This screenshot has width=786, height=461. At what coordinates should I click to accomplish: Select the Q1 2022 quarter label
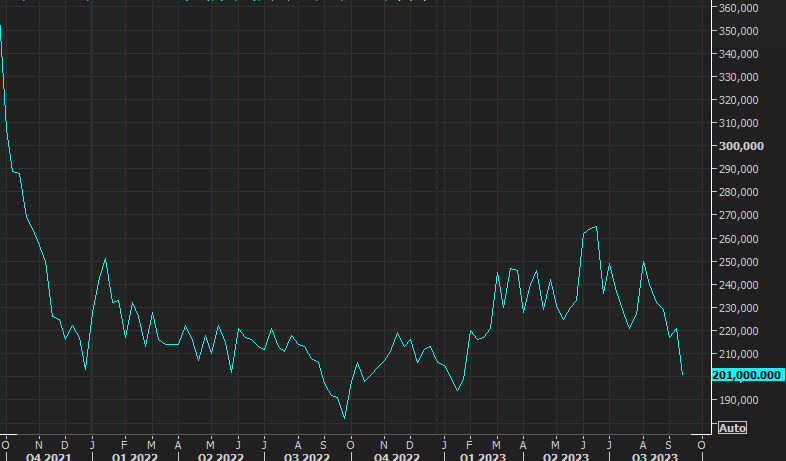pyautogui.click(x=133, y=456)
